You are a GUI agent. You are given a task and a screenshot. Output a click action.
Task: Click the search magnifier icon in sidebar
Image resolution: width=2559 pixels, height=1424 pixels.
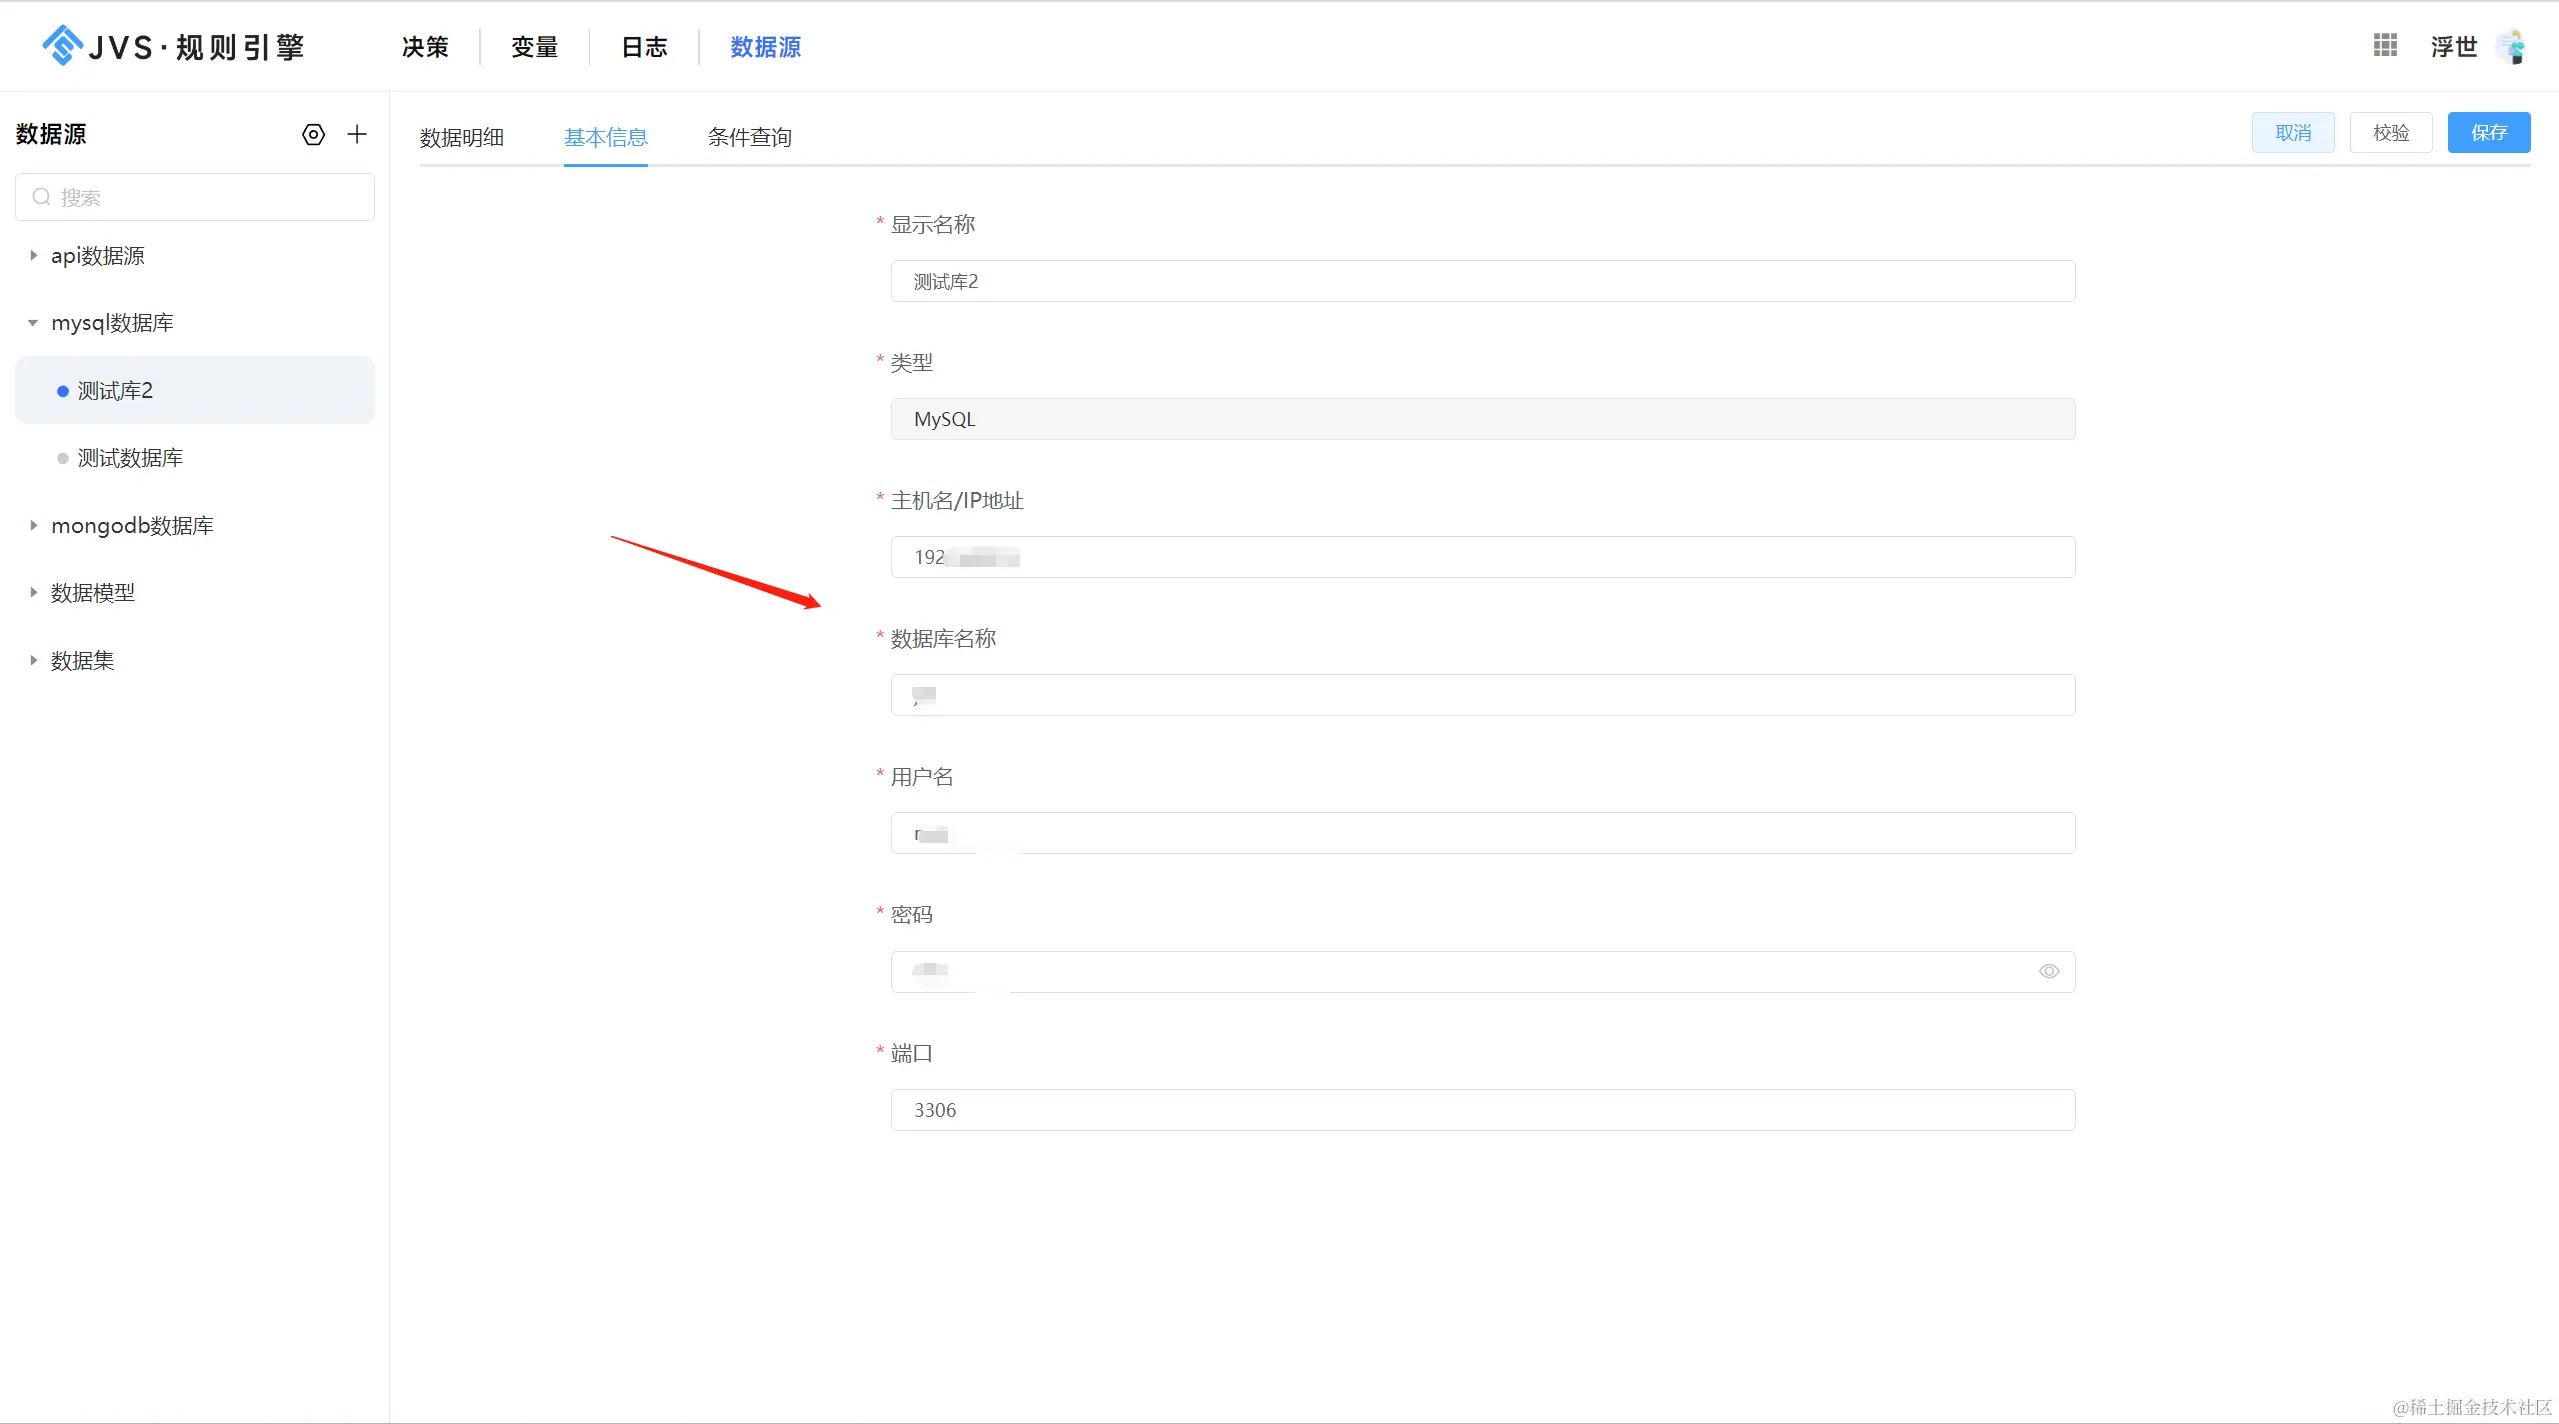coord(41,197)
